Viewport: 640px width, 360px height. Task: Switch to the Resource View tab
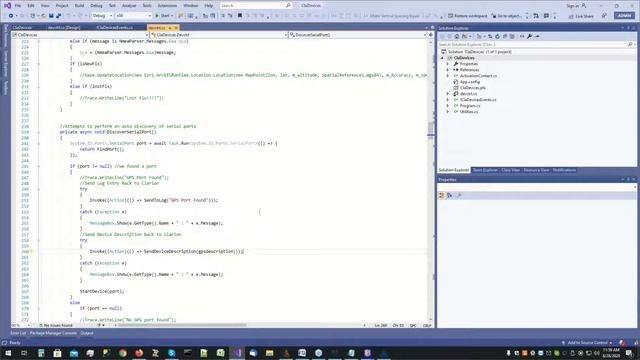click(x=536, y=170)
